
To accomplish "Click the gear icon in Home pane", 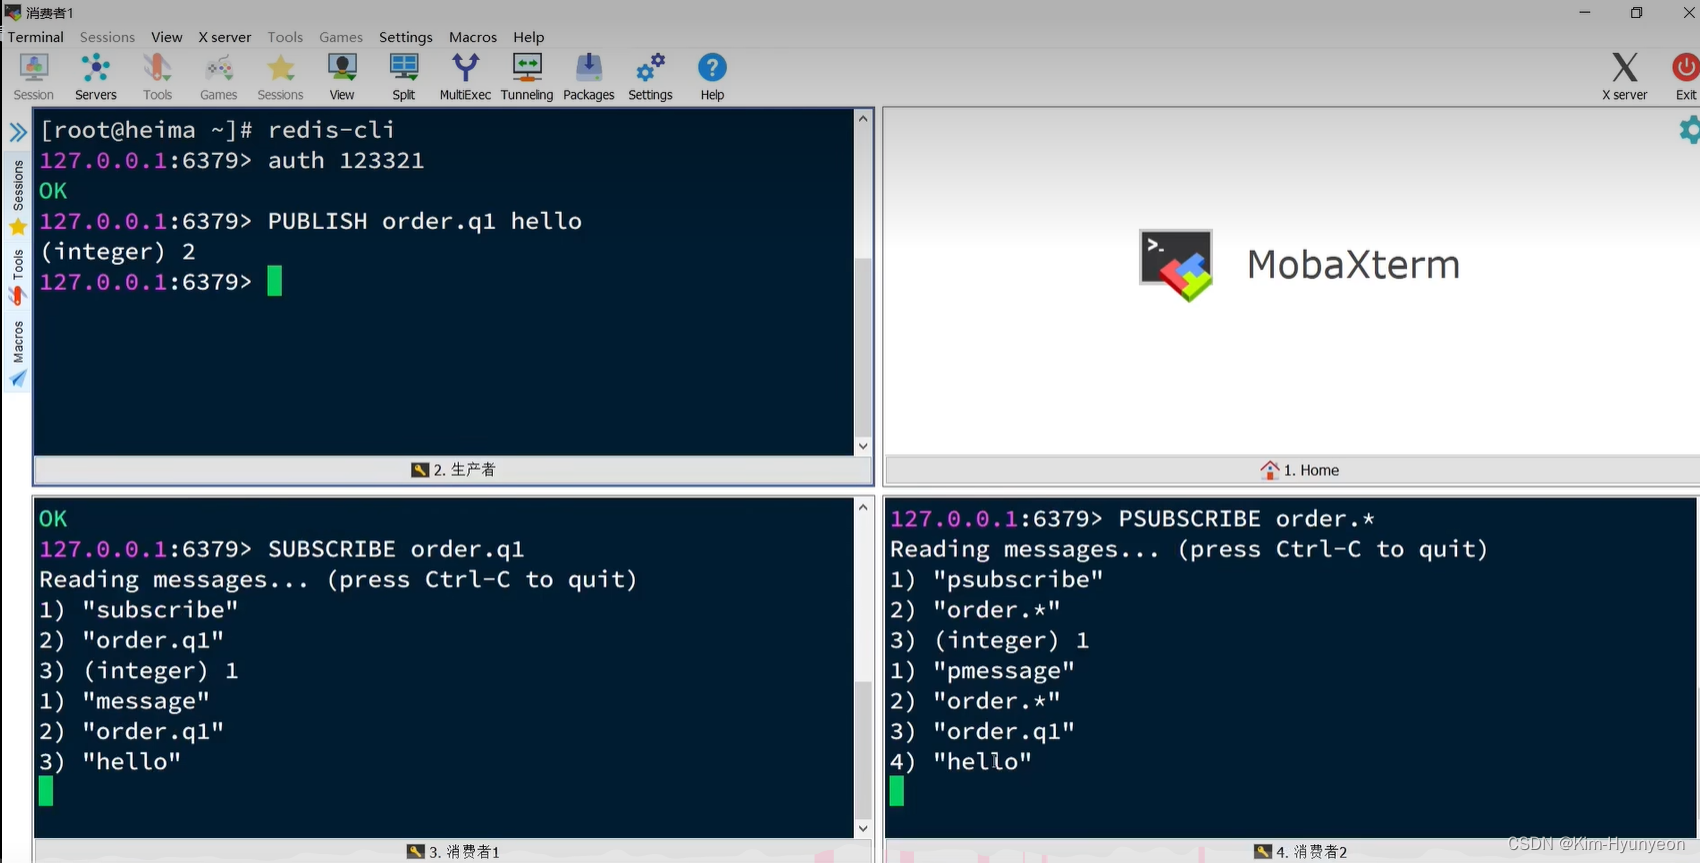I will 1689,129.
